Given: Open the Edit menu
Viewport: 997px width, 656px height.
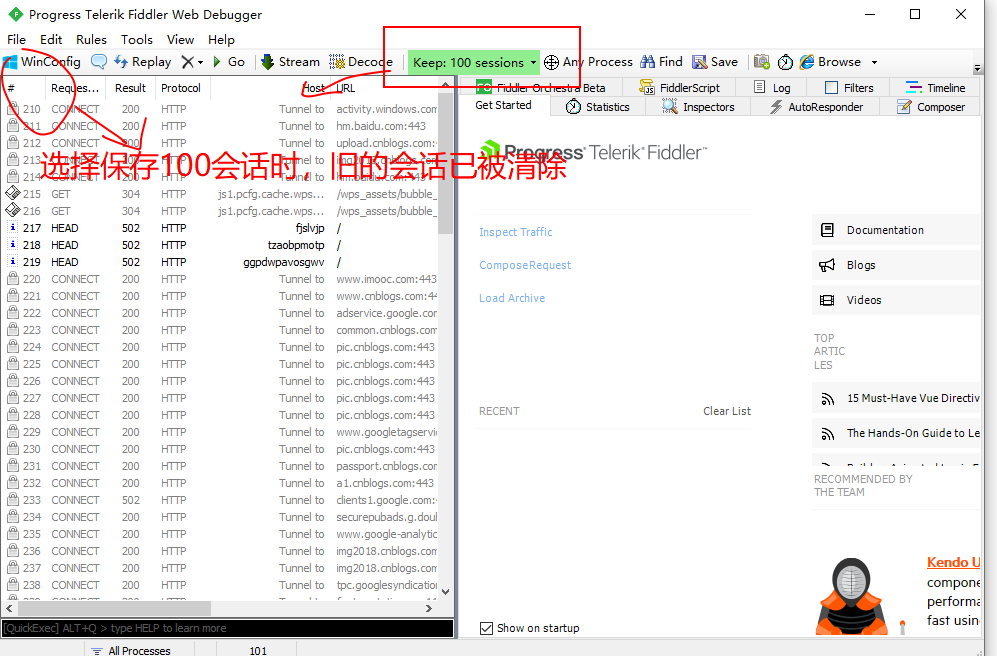Looking at the screenshot, I should [51, 39].
